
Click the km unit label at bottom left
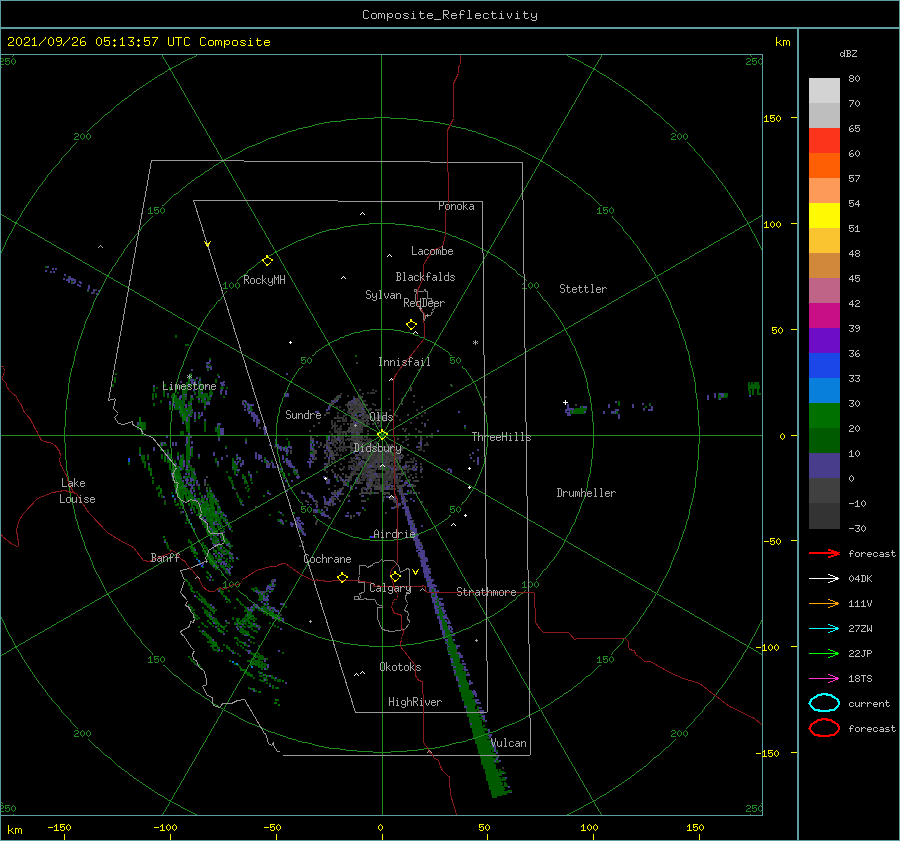(15, 830)
